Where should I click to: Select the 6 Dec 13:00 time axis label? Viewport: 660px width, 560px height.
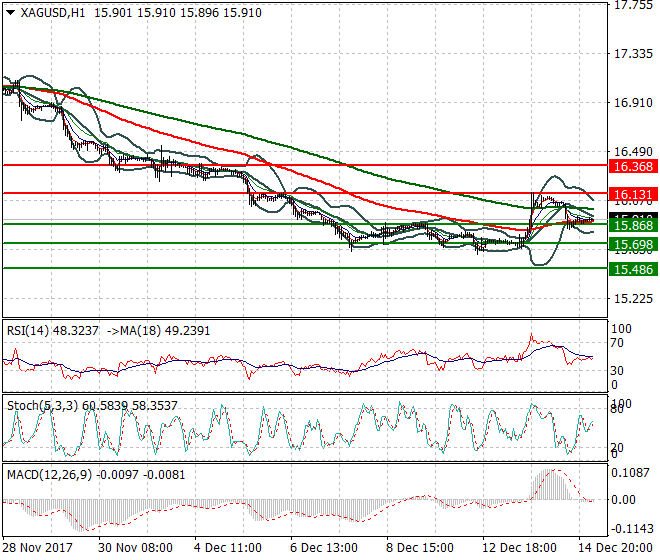pyautogui.click(x=324, y=548)
